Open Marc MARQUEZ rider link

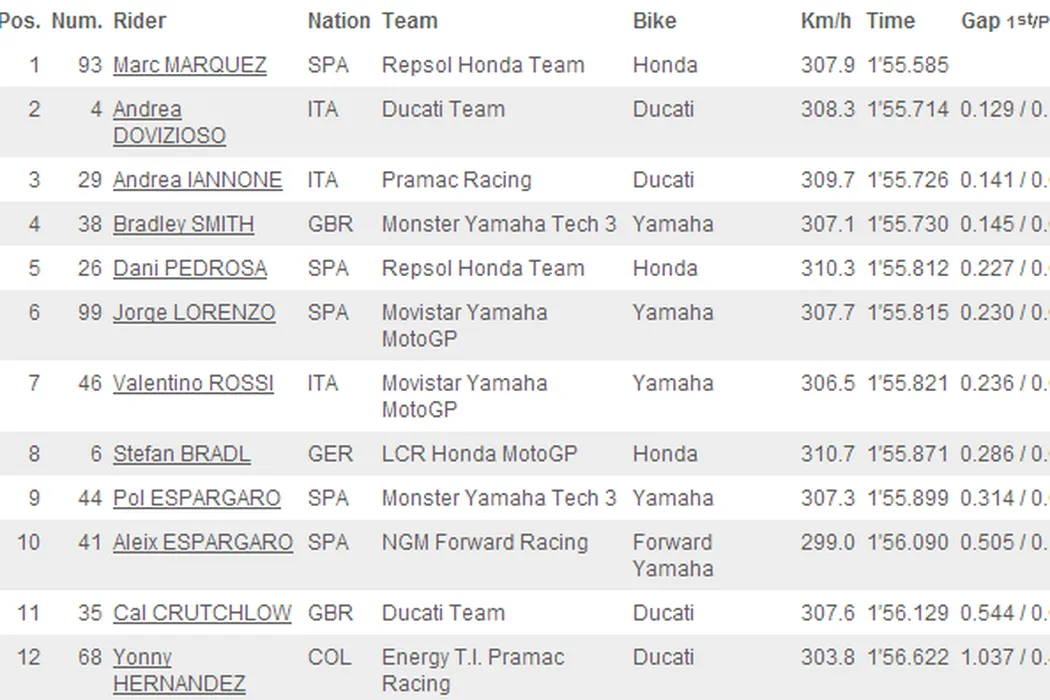point(189,66)
